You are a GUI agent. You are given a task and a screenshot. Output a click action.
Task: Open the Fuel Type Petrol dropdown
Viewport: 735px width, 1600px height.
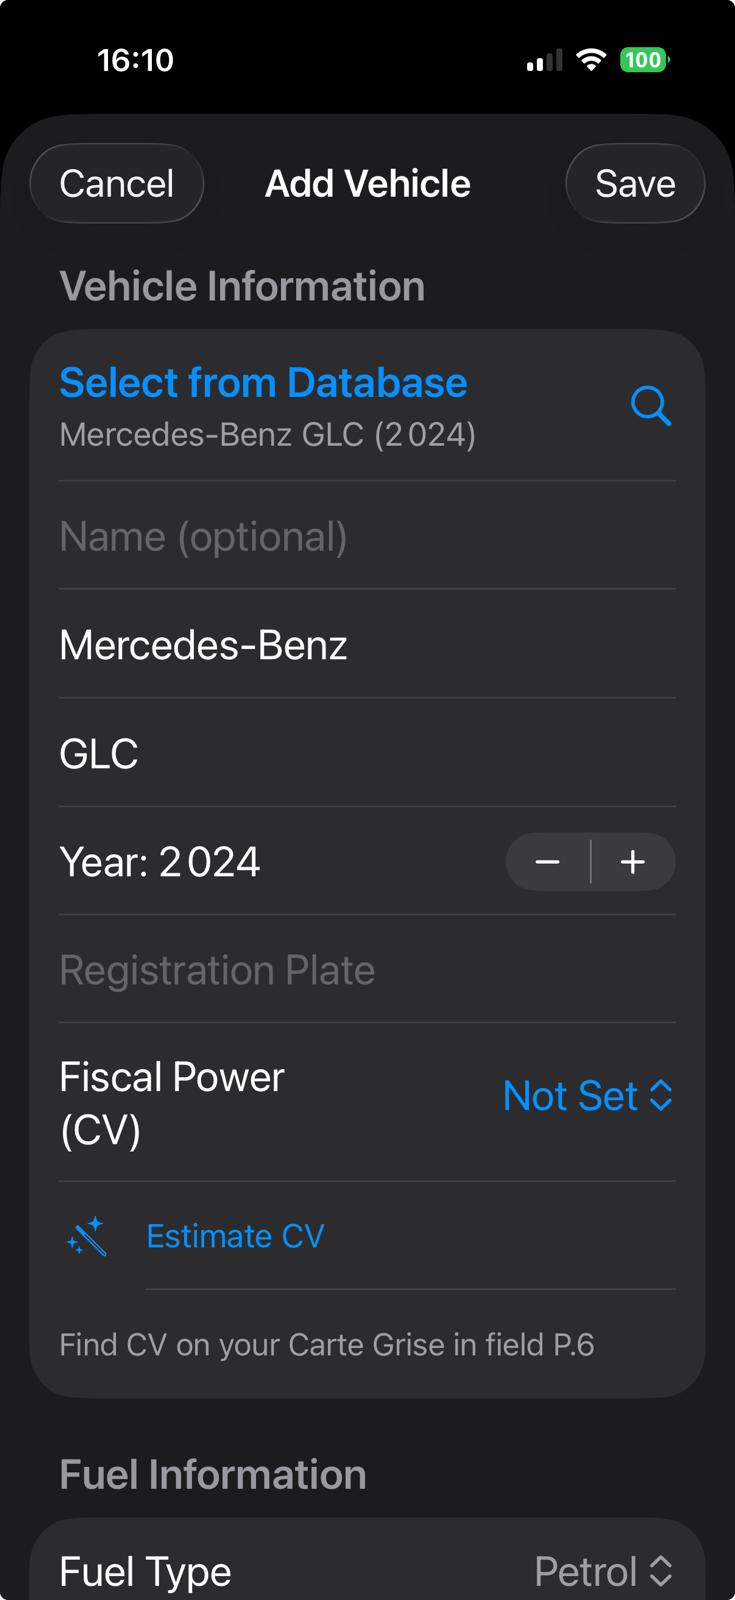coord(602,1572)
